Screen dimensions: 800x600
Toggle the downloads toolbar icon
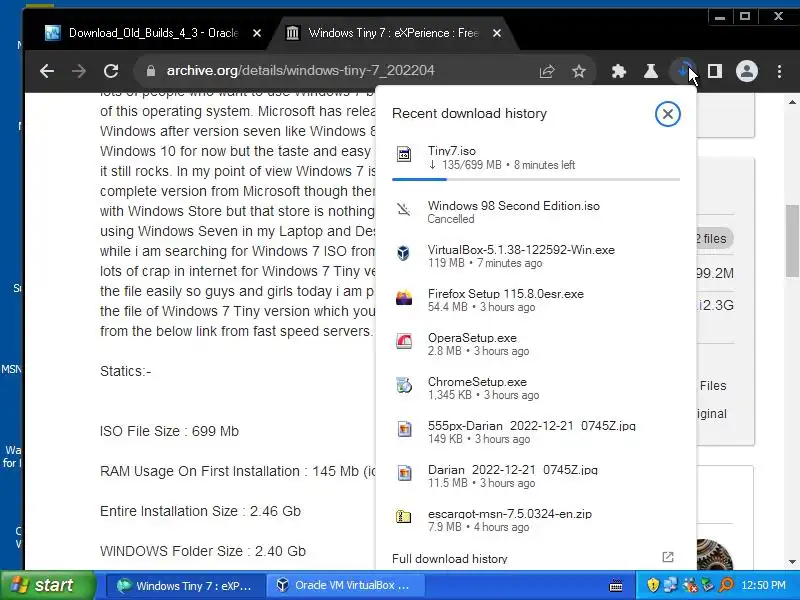(683, 71)
